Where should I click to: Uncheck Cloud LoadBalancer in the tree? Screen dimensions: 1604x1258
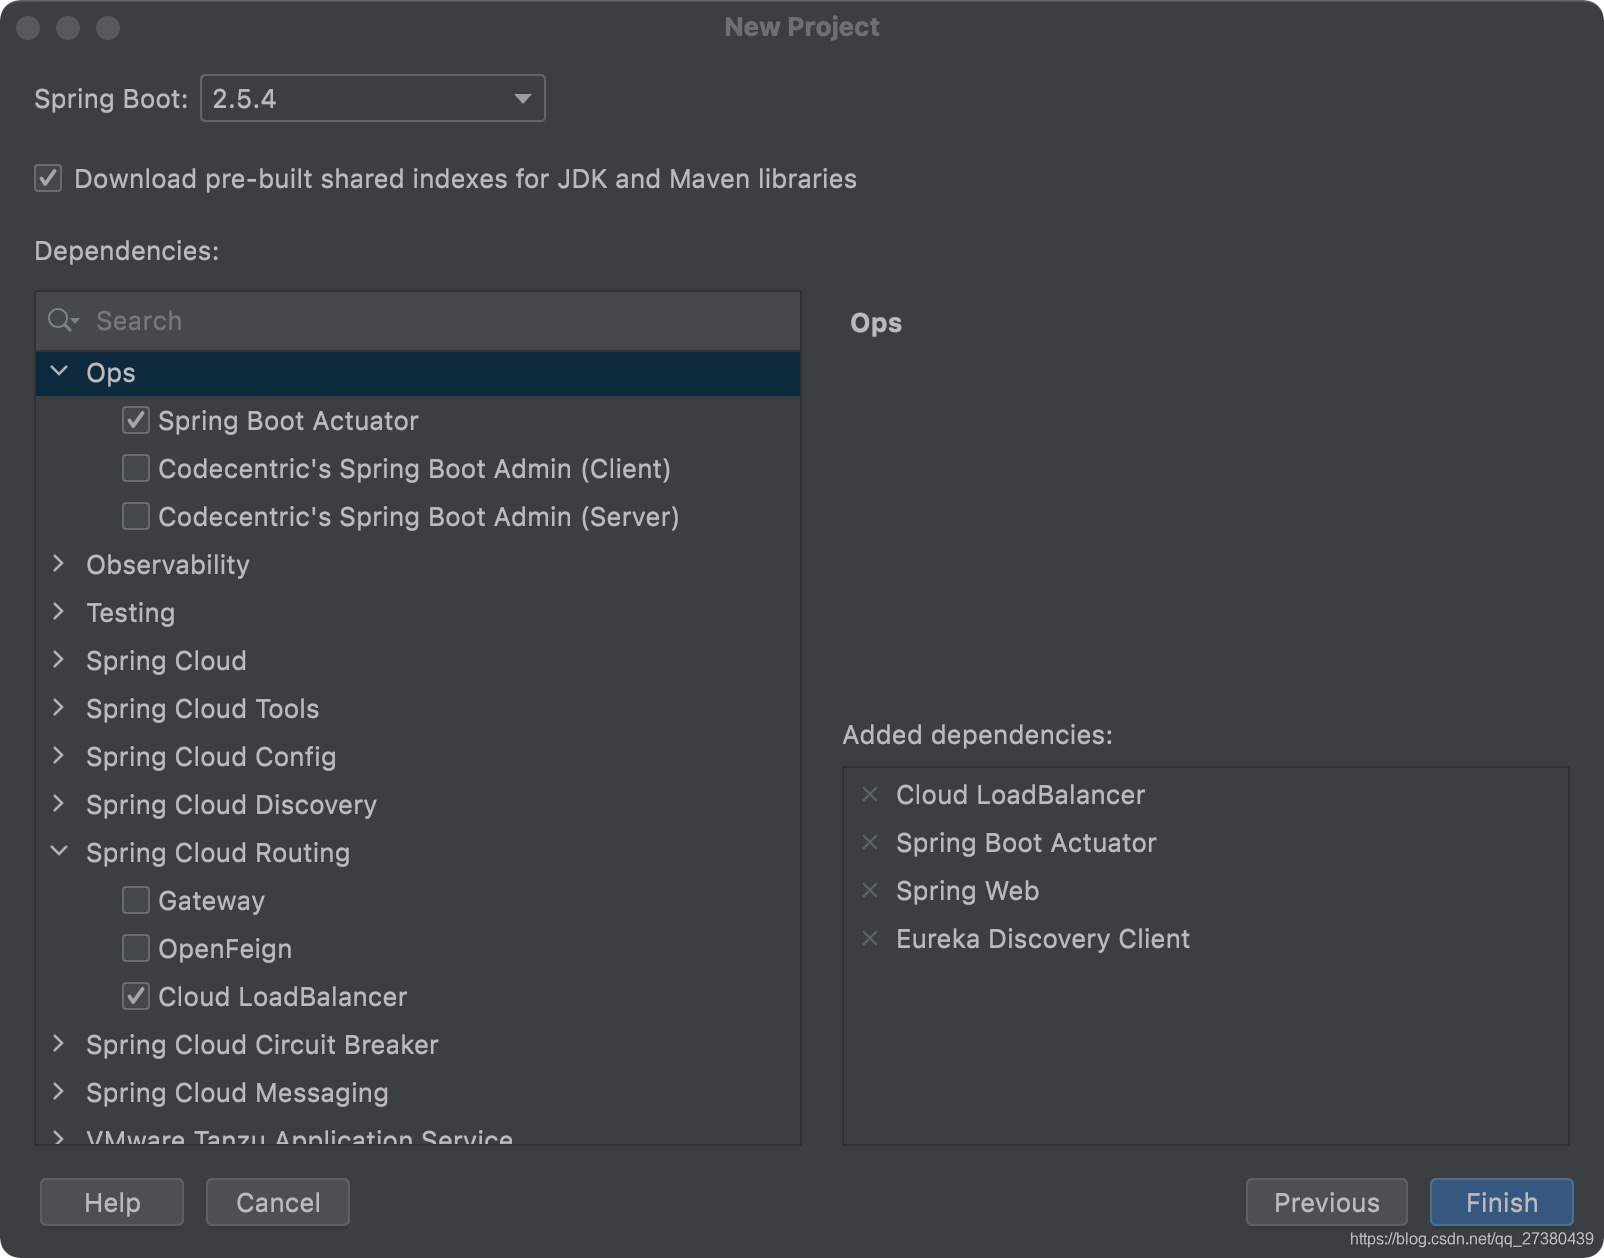coord(136,996)
